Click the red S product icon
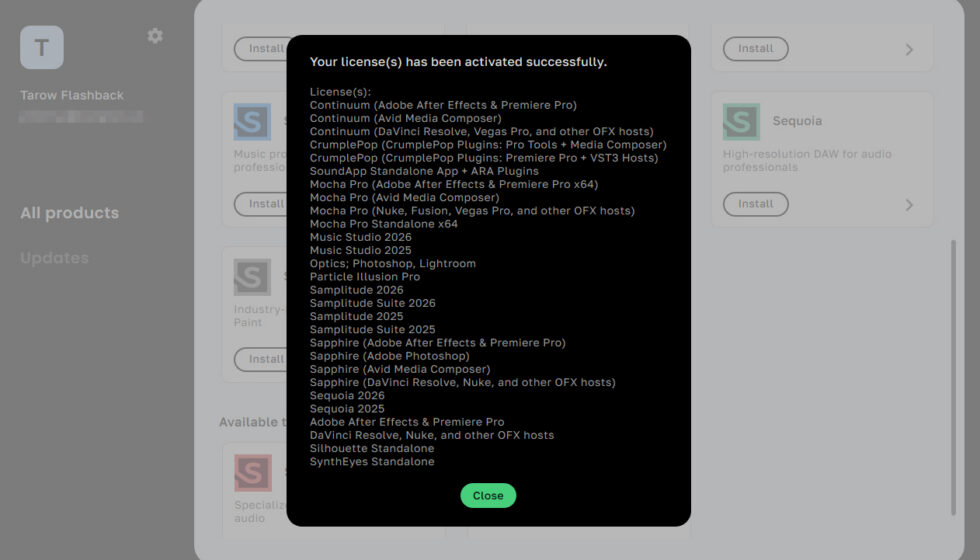The height and width of the screenshot is (560, 980). coord(252,472)
